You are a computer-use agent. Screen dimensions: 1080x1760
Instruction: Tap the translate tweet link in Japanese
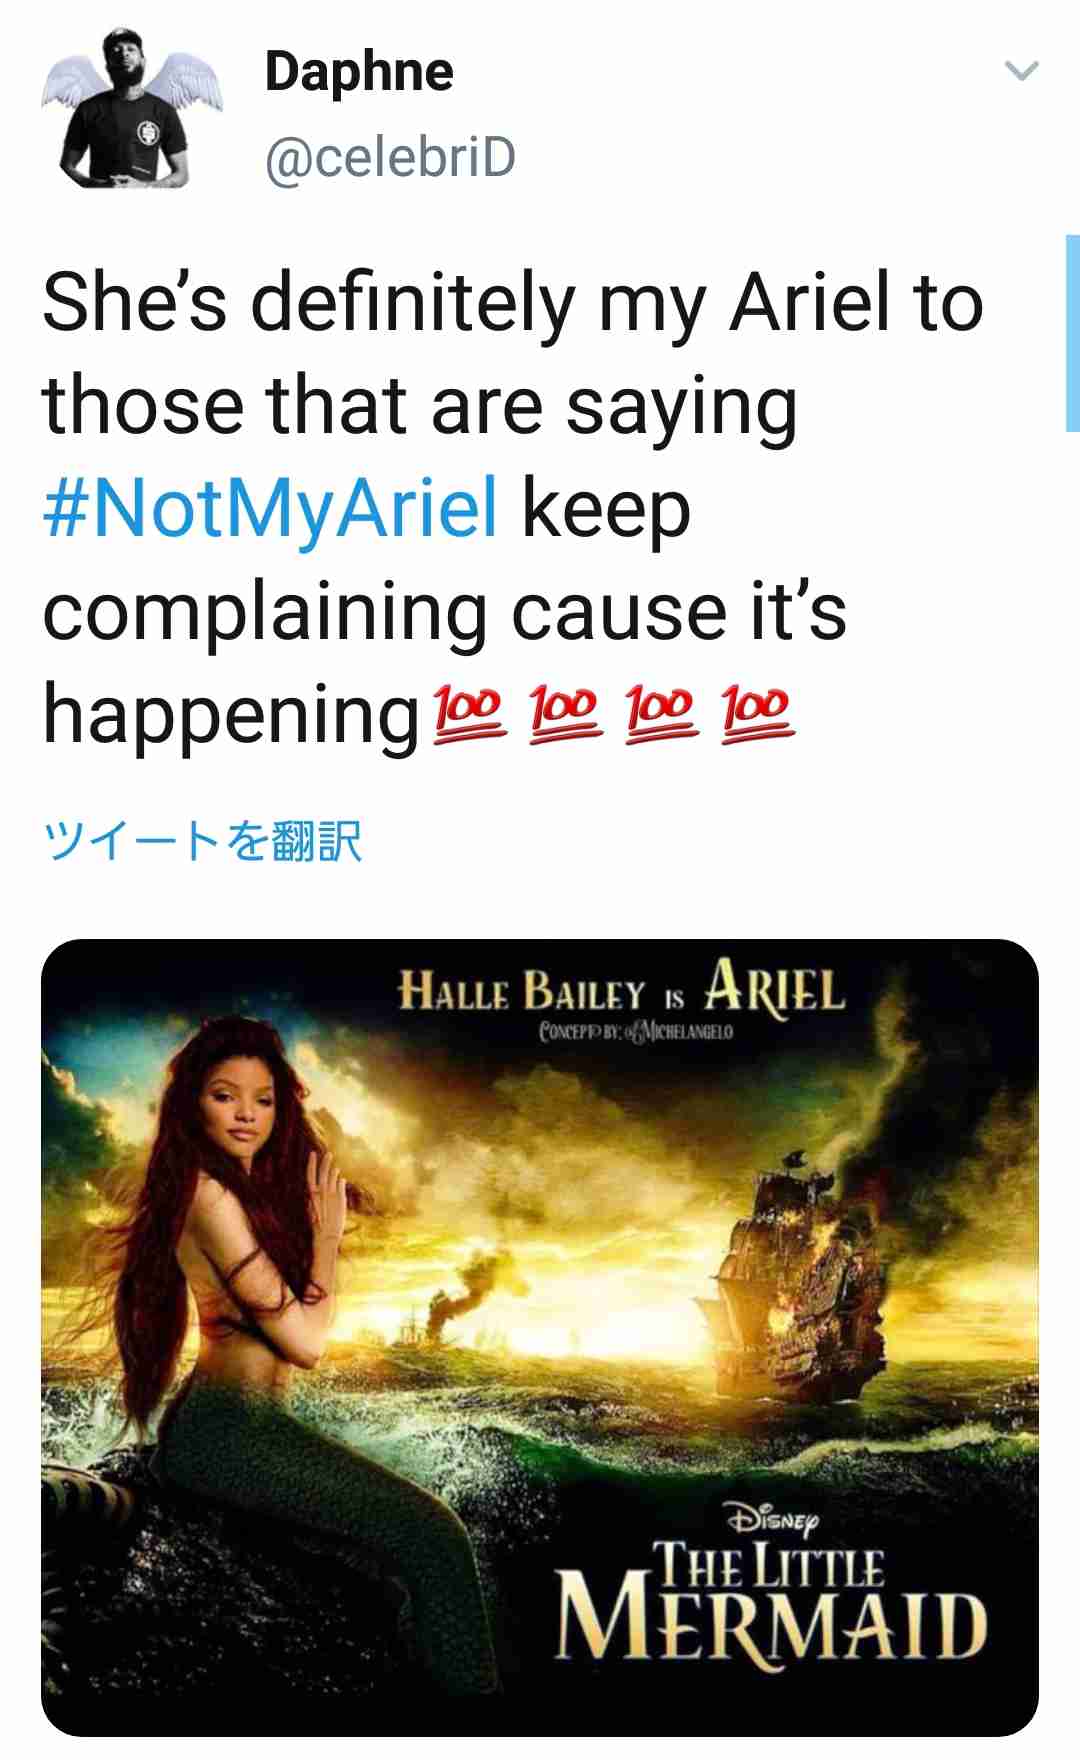[202, 841]
